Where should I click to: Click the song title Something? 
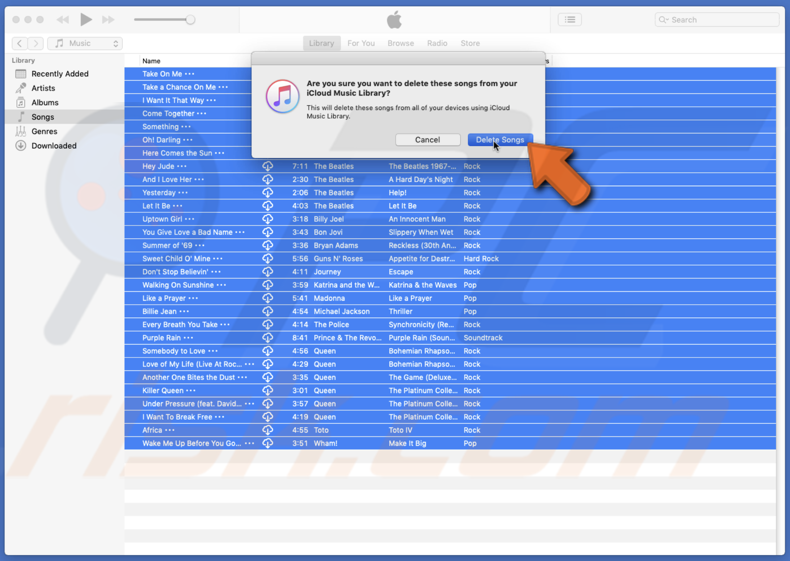click(160, 127)
